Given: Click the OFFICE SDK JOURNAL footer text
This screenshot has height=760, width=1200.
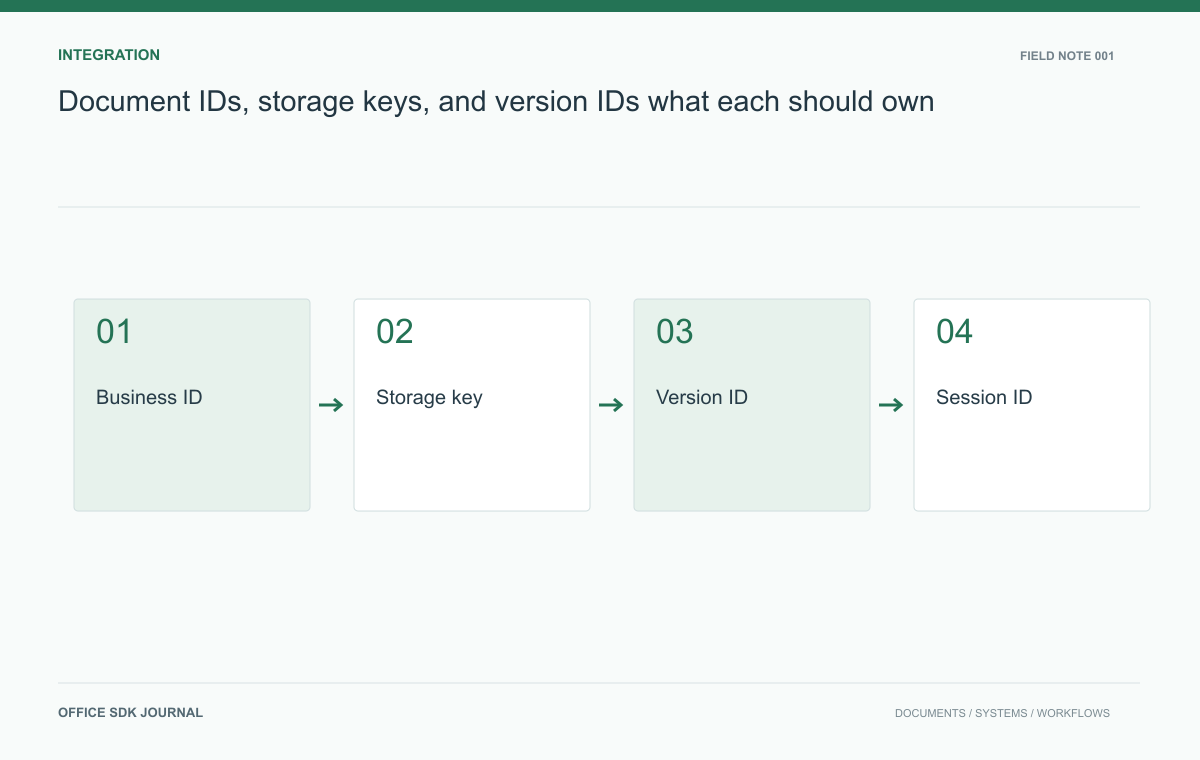Looking at the screenshot, I should 130,713.
